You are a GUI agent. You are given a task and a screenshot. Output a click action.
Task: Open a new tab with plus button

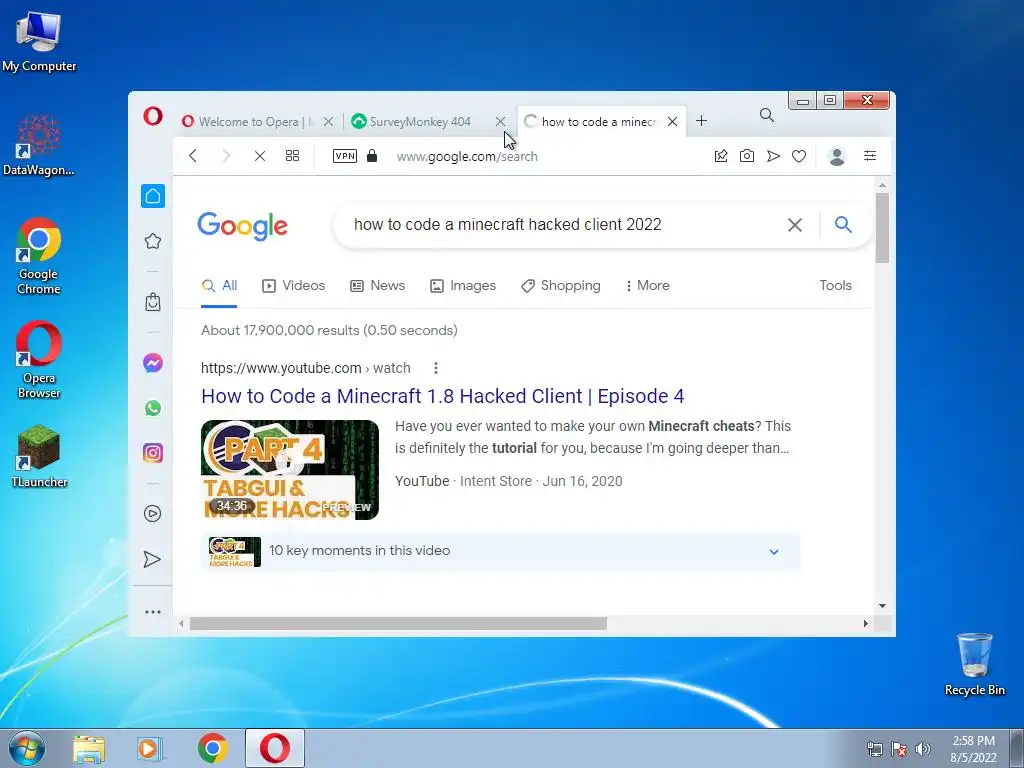[x=701, y=121]
